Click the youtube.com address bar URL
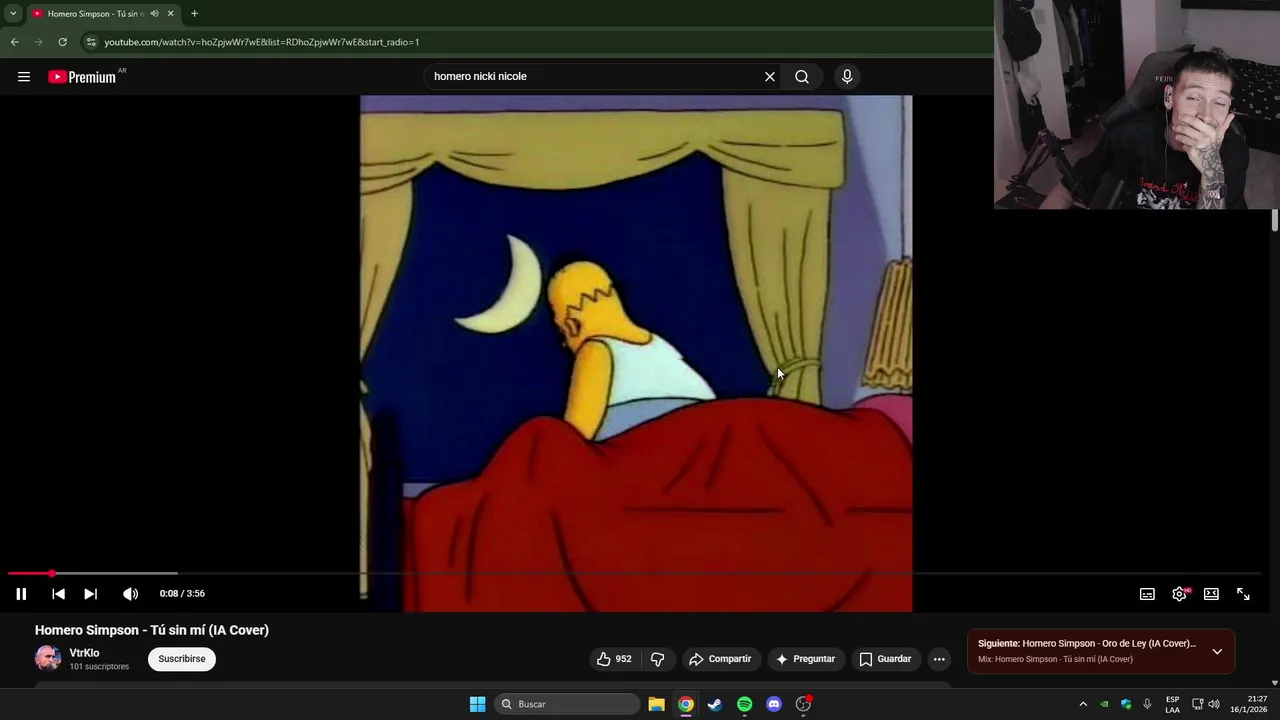The width and height of the screenshot is (1280, 720). click(262, 42)
